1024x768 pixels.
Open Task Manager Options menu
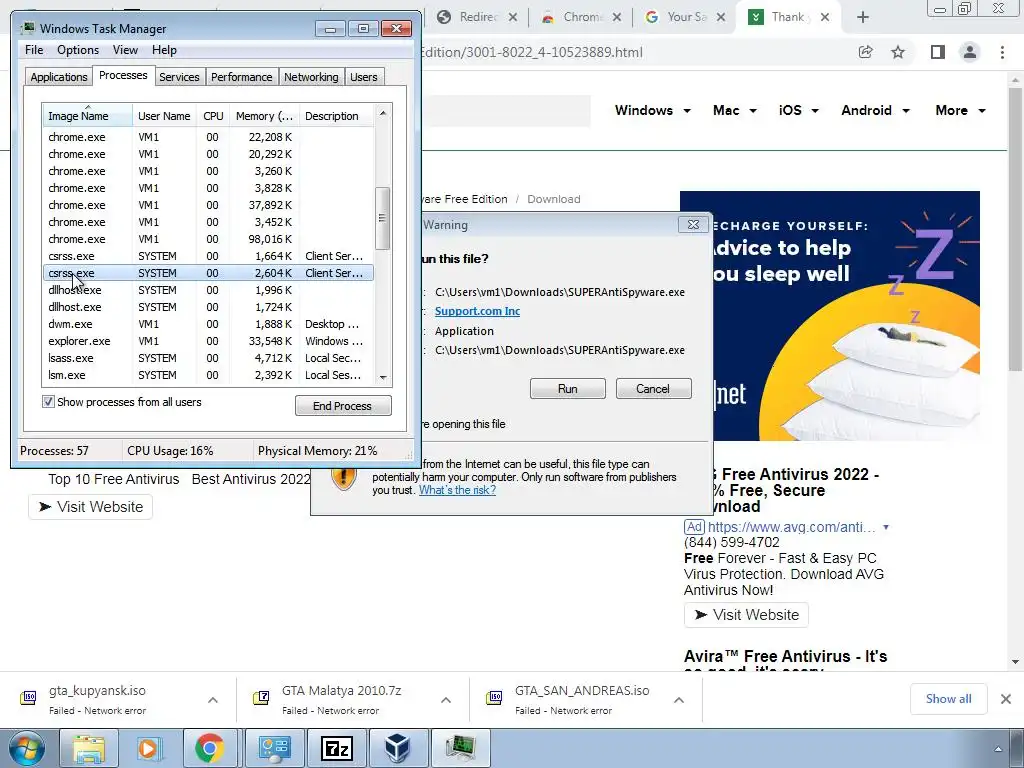pyautogui.click(x=78, y=50)
